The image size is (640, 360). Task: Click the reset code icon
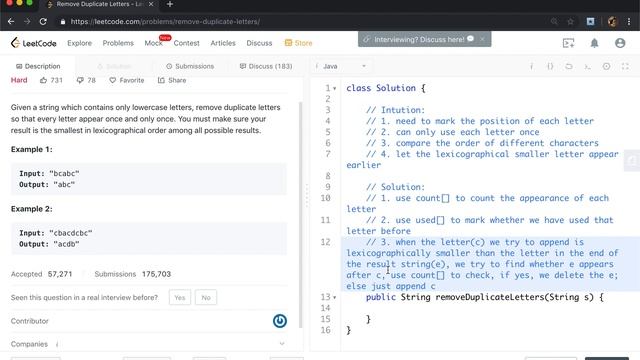click(569, 66)
